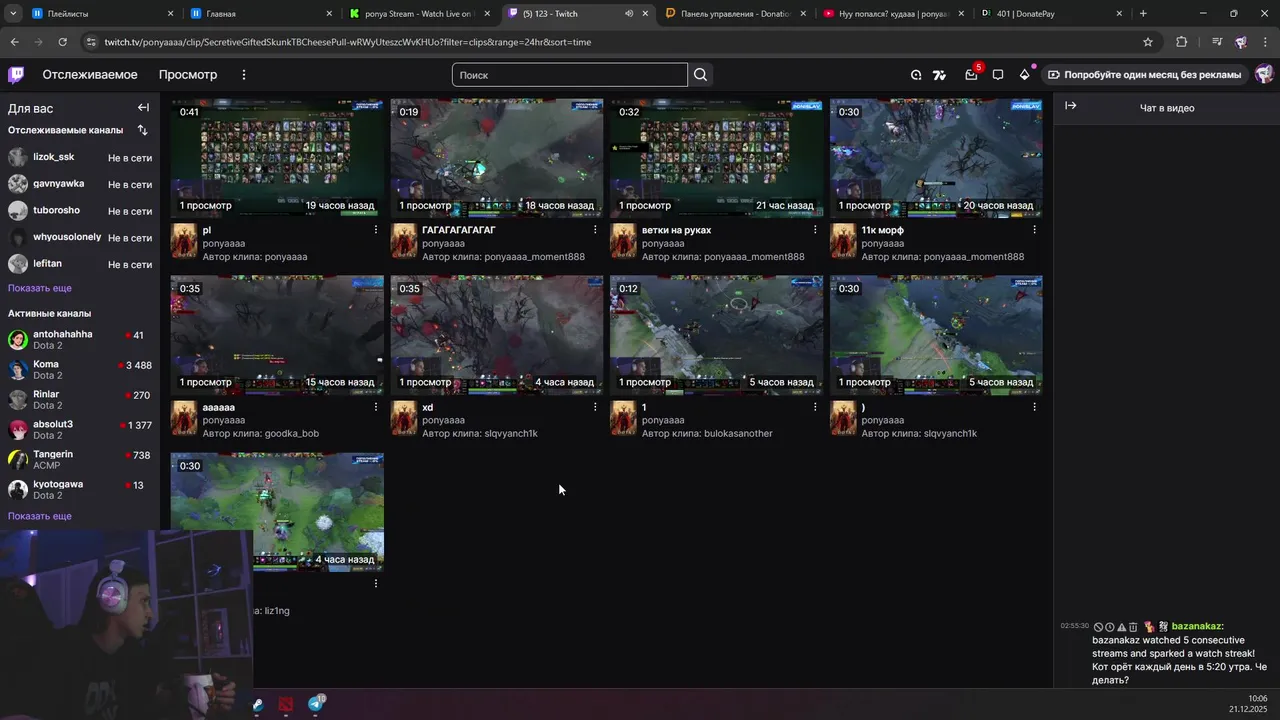The height and width of the screenshot is (720, 1280).
Task: Open options for clip by bulokasanother
Action: [x=815, y=407]
